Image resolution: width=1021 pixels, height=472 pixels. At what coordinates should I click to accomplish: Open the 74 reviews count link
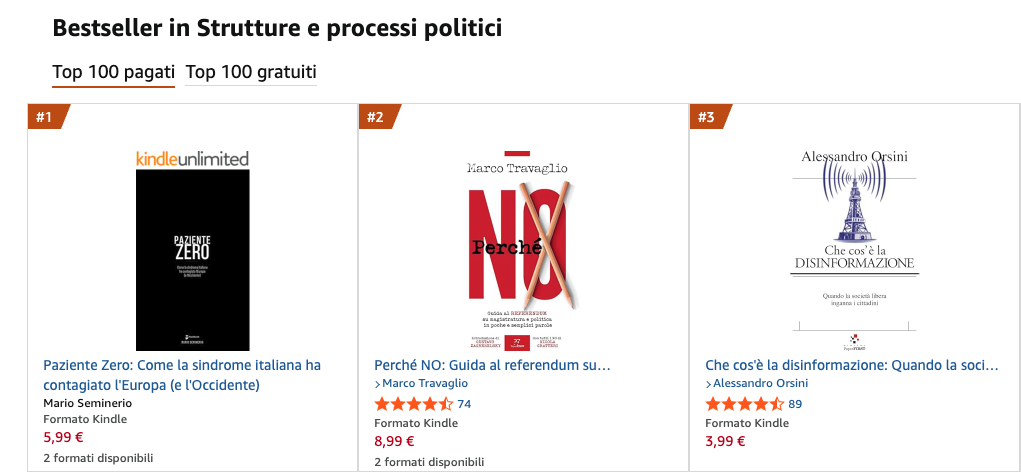pos(464,404)
